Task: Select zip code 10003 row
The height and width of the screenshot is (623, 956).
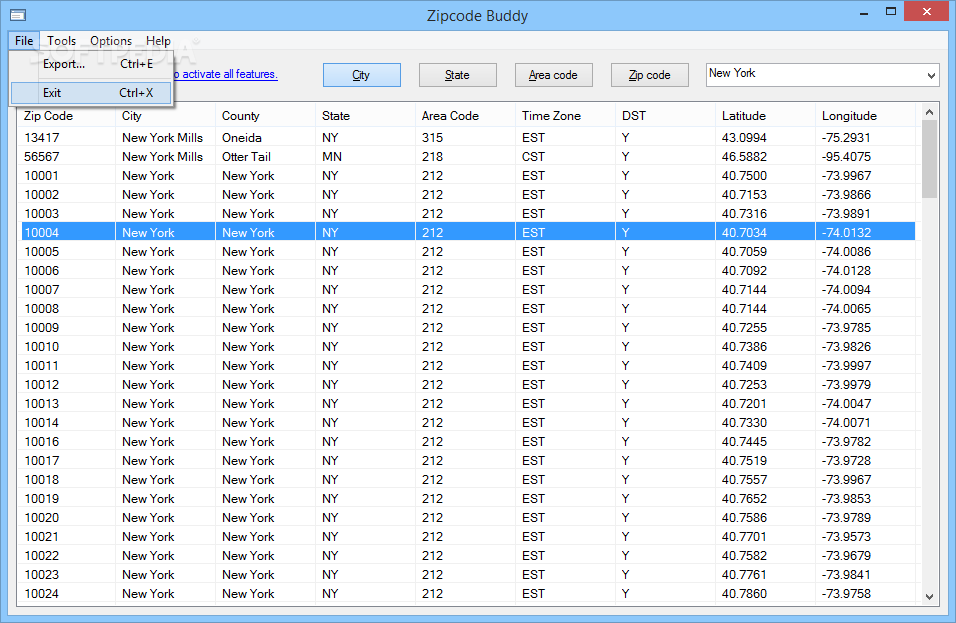Action: 468,213
